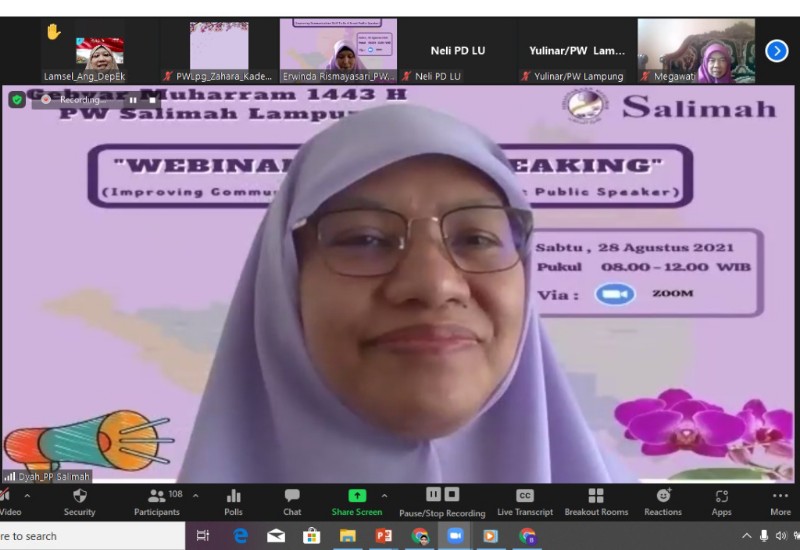Launch the Polls window
The height and width of the screenshot is (550, 800).
click(233, 502)
